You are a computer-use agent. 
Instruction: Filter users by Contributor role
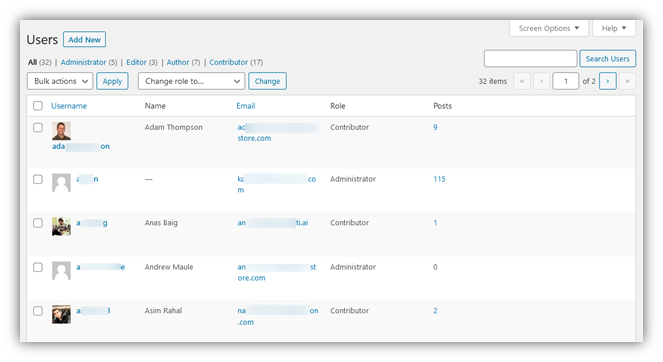[x=228, y=62]
